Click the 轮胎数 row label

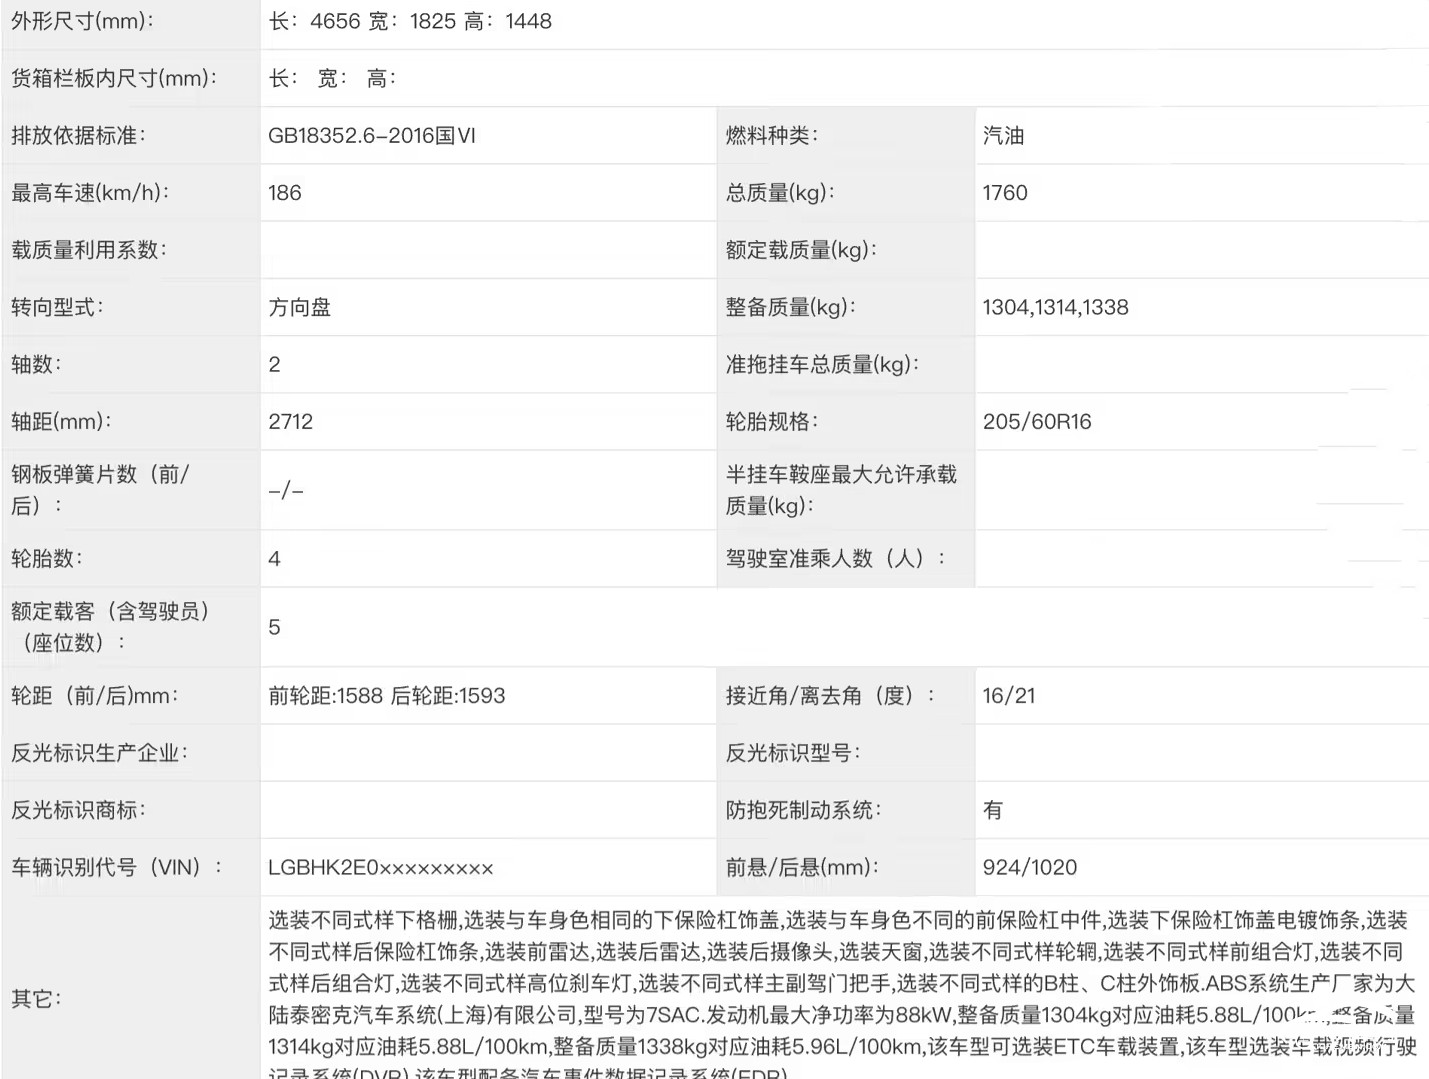pos(47,559)
